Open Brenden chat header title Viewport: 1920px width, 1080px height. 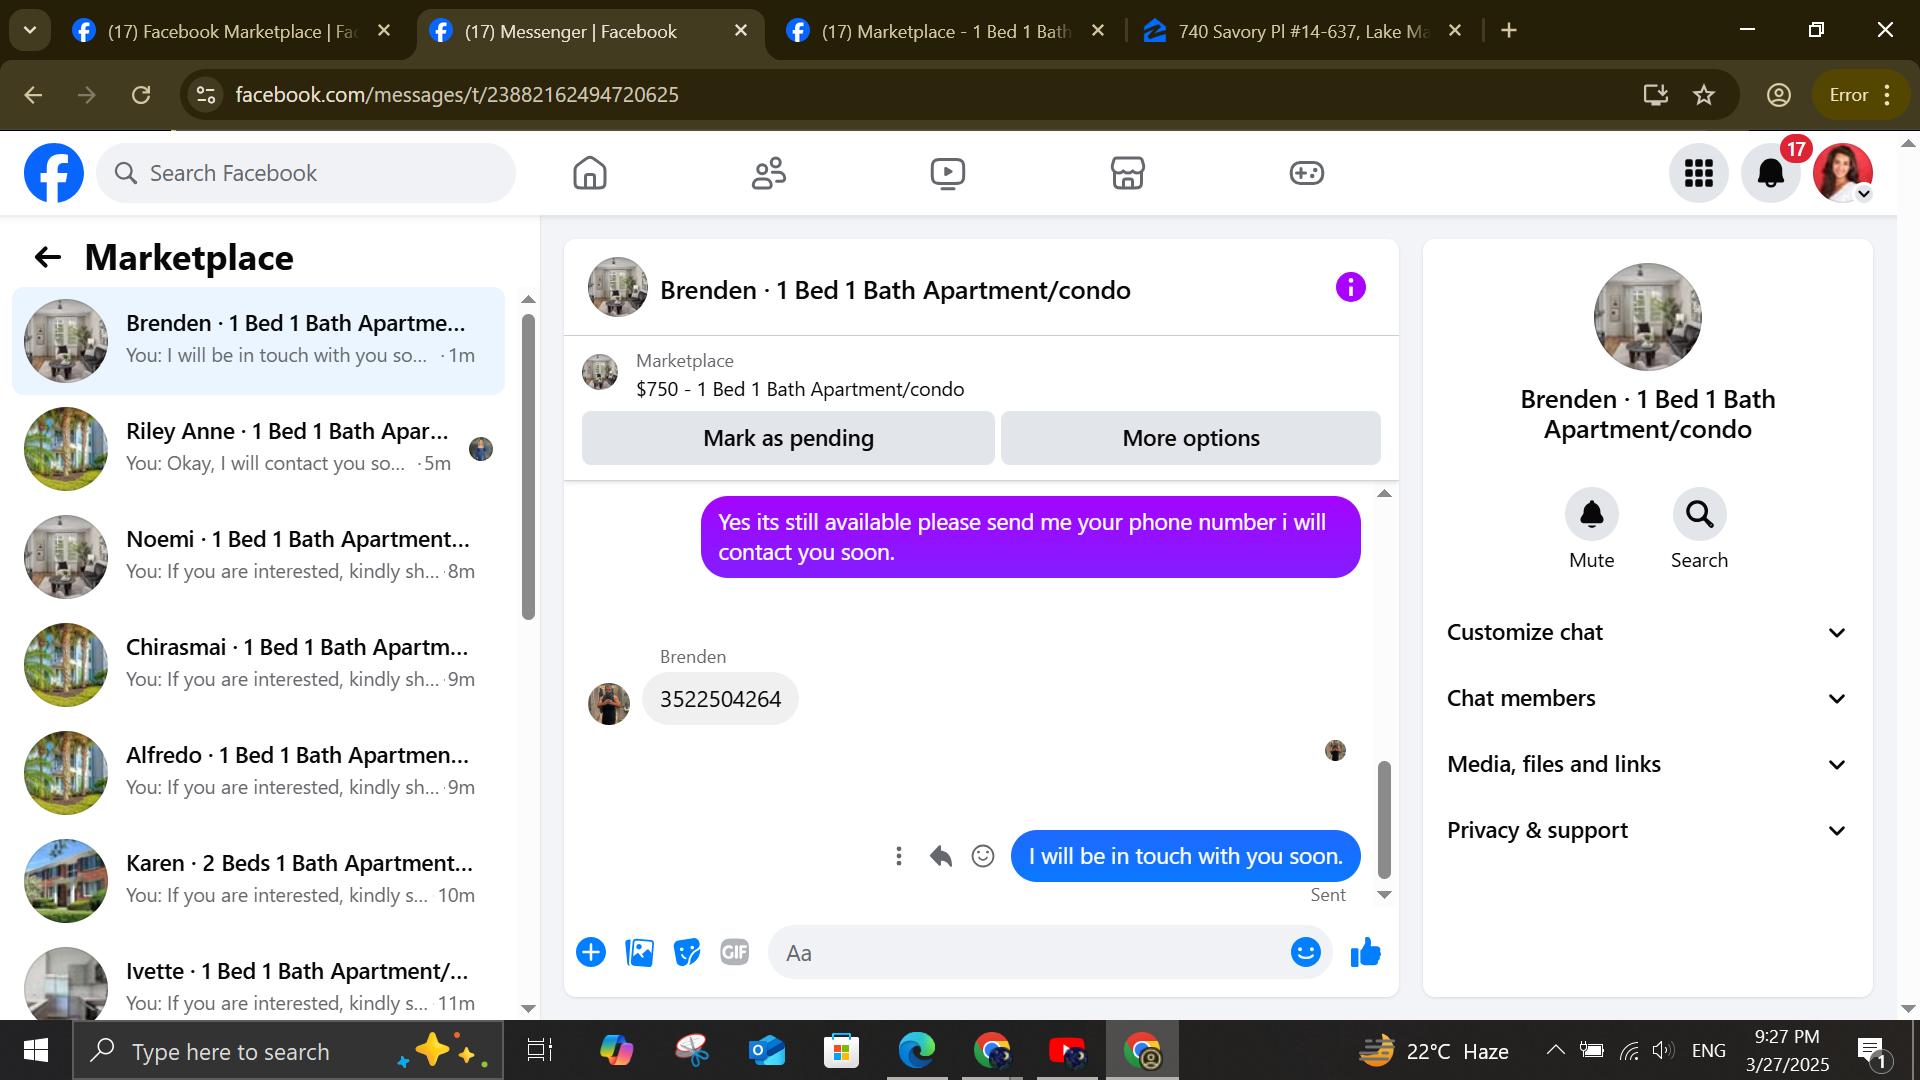[895, 290]
